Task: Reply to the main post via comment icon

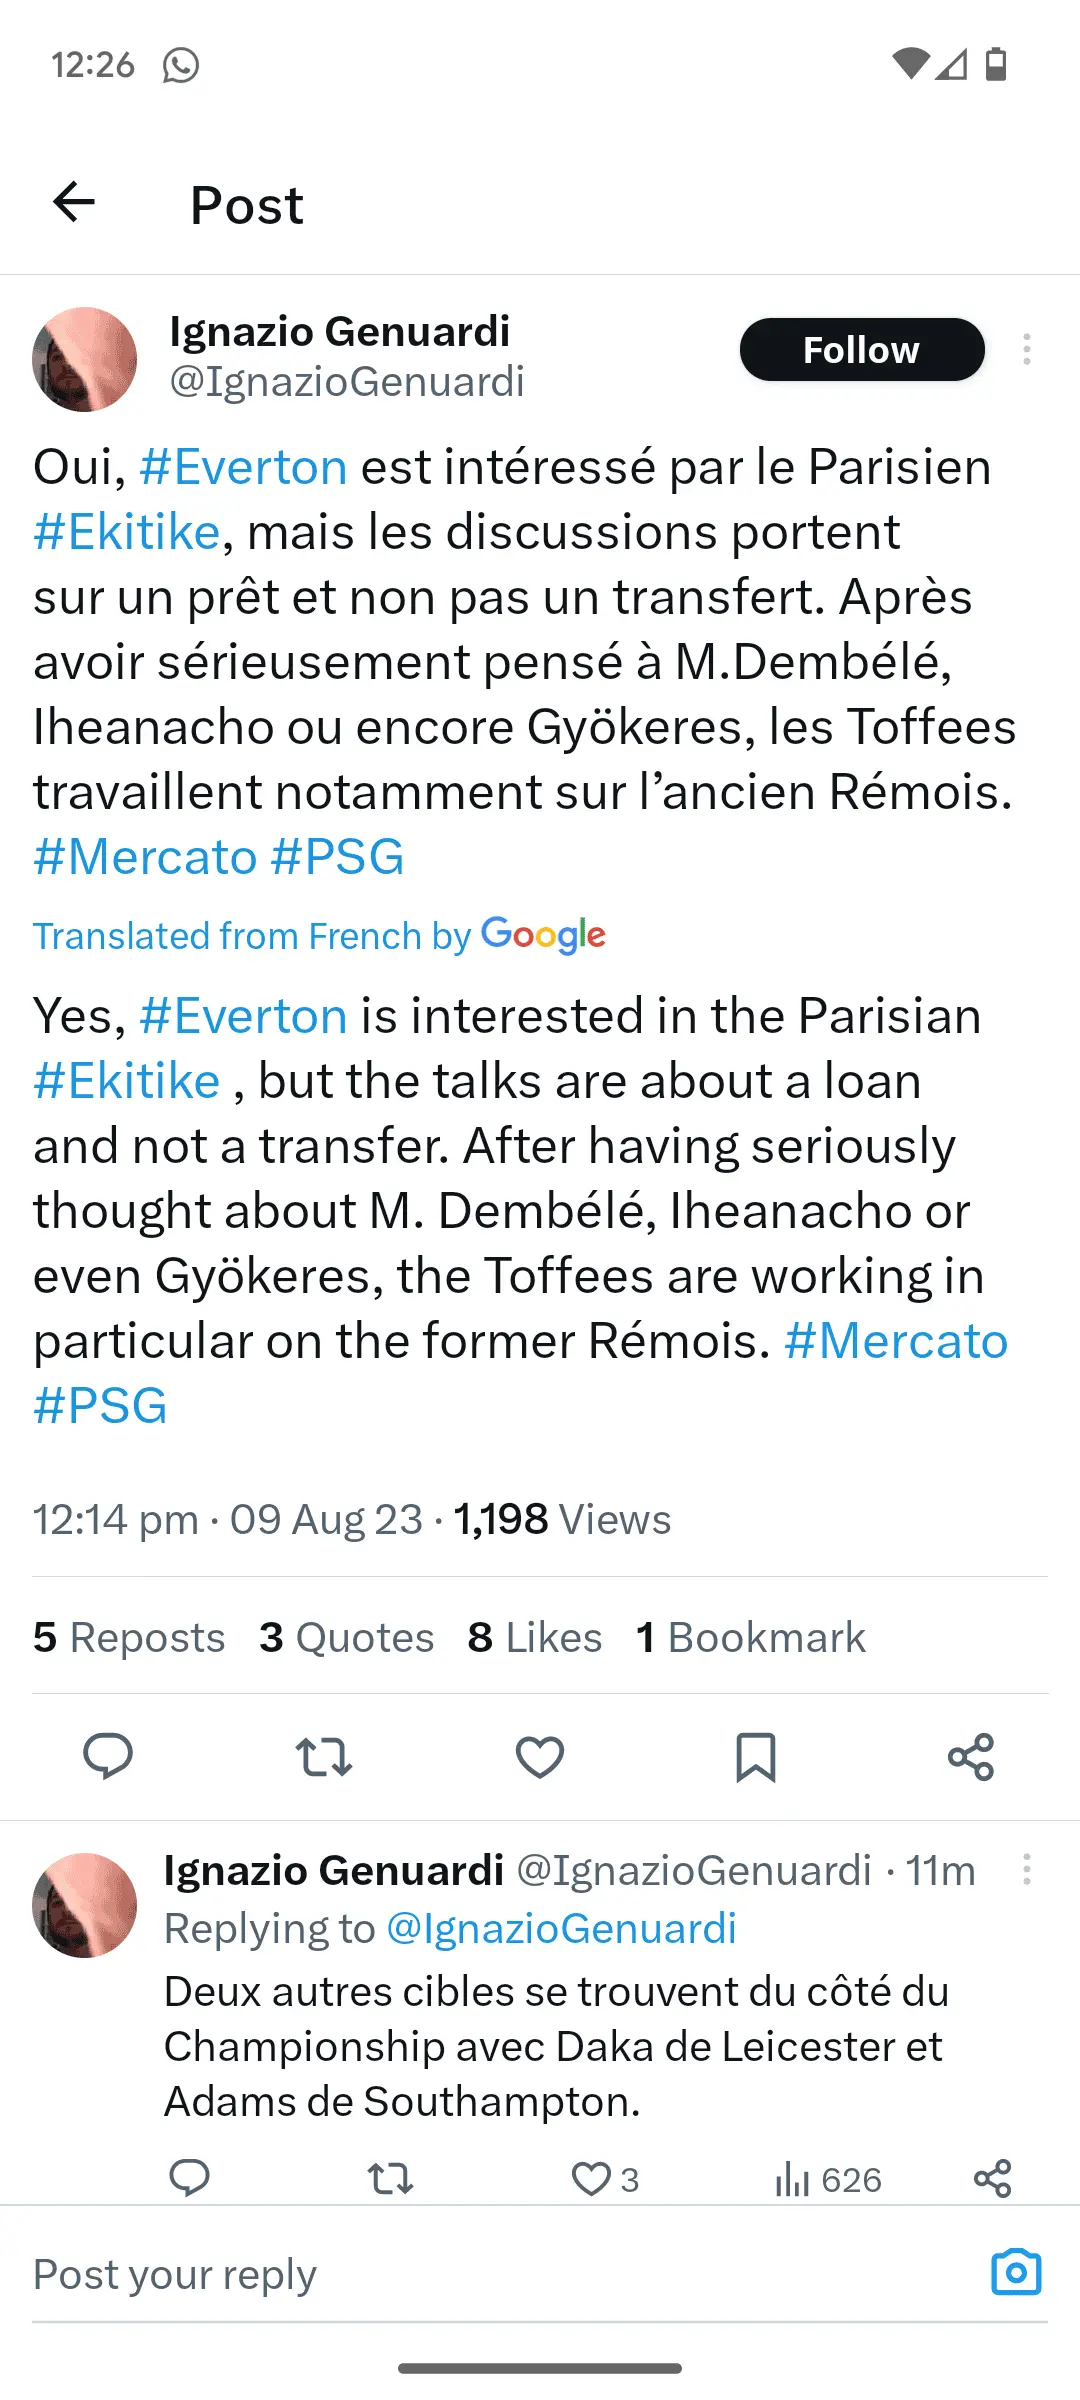Action: coord(108,1756)
